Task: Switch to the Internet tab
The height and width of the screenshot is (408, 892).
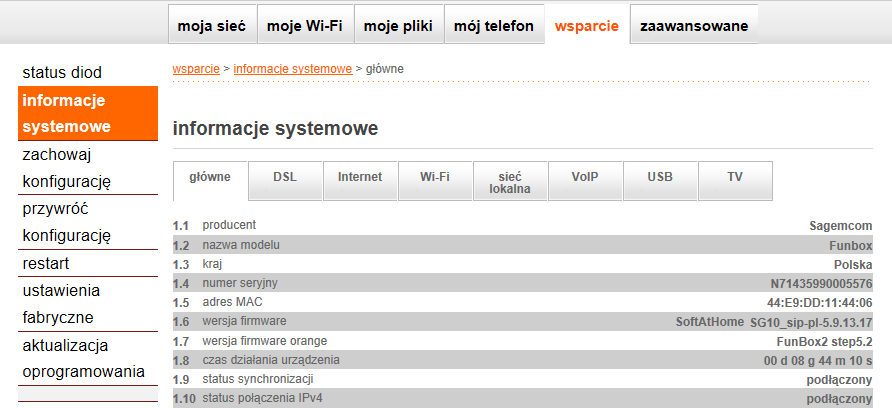Action: (x=360, y=177)
